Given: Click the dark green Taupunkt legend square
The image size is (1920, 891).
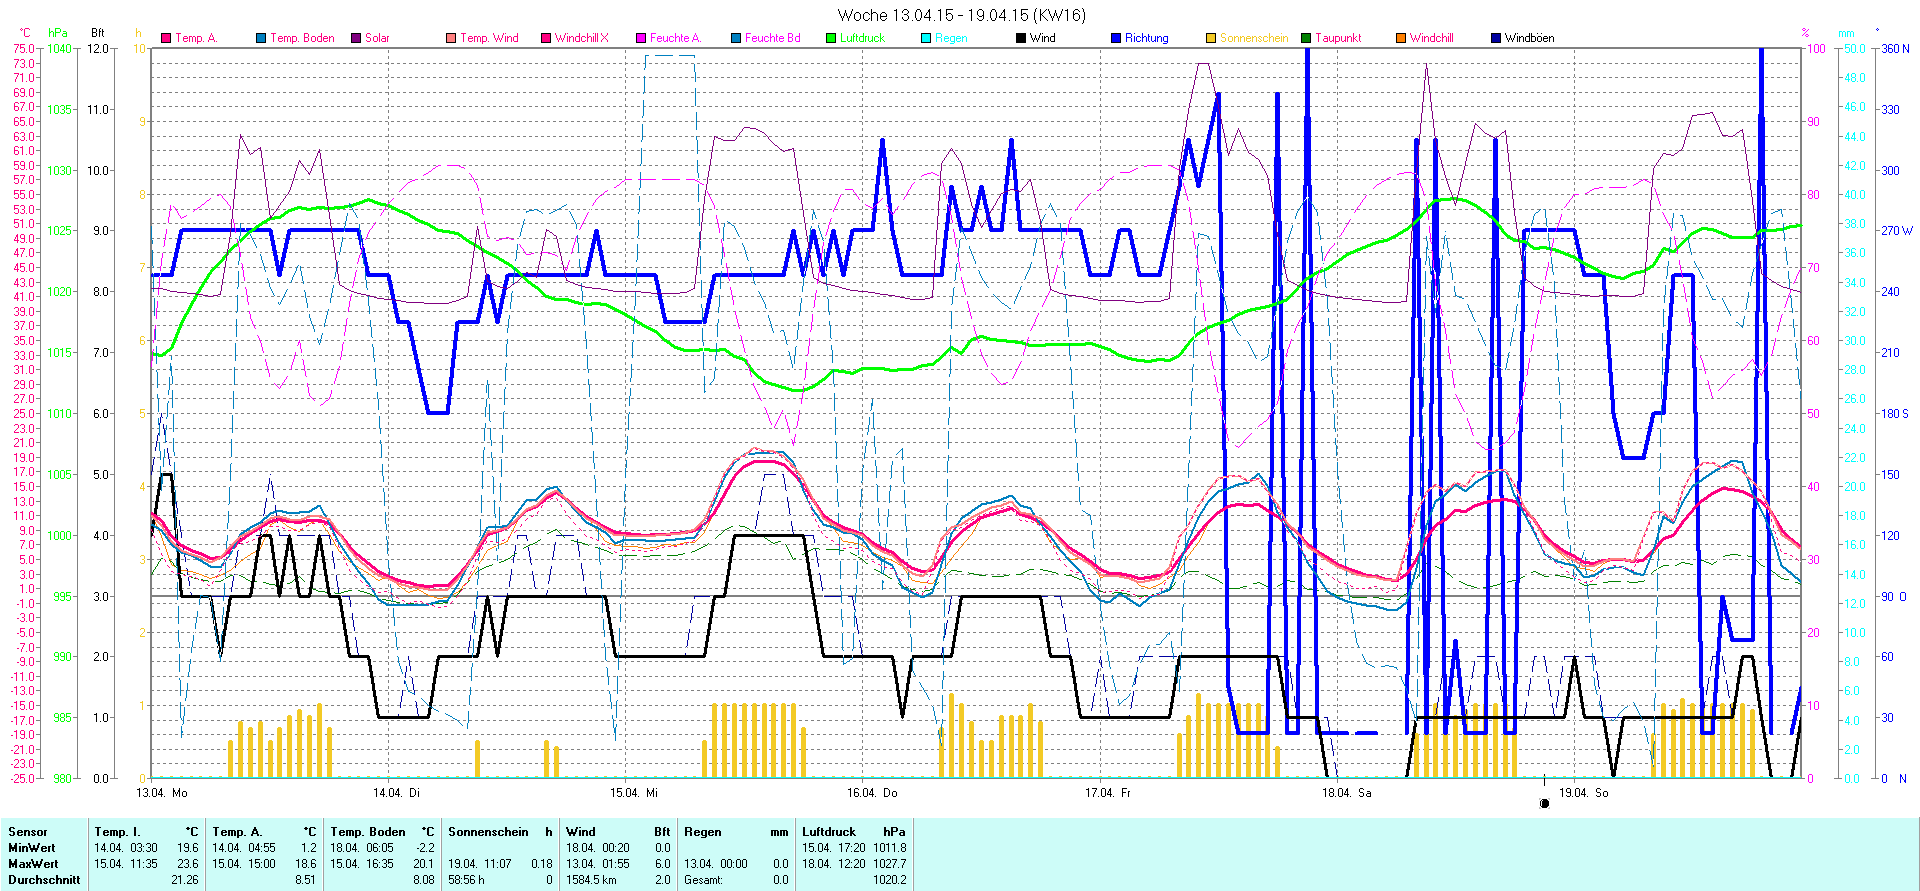Looking at the screenshot, I should (1306, 38).
